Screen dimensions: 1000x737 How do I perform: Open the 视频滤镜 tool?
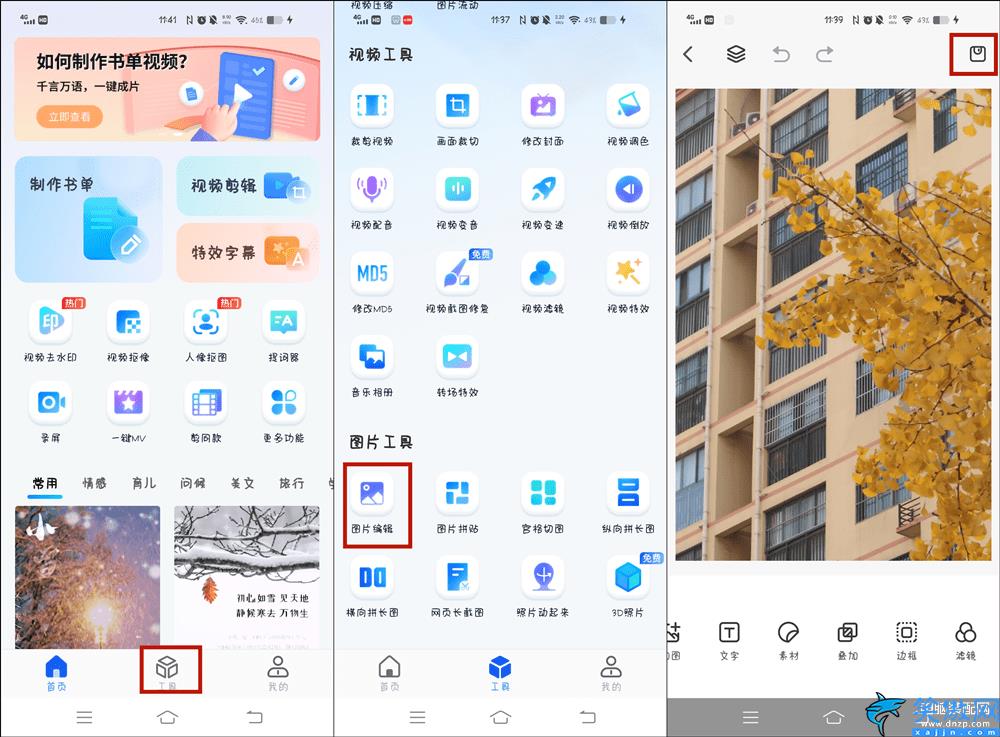click(x=543, y=283)
